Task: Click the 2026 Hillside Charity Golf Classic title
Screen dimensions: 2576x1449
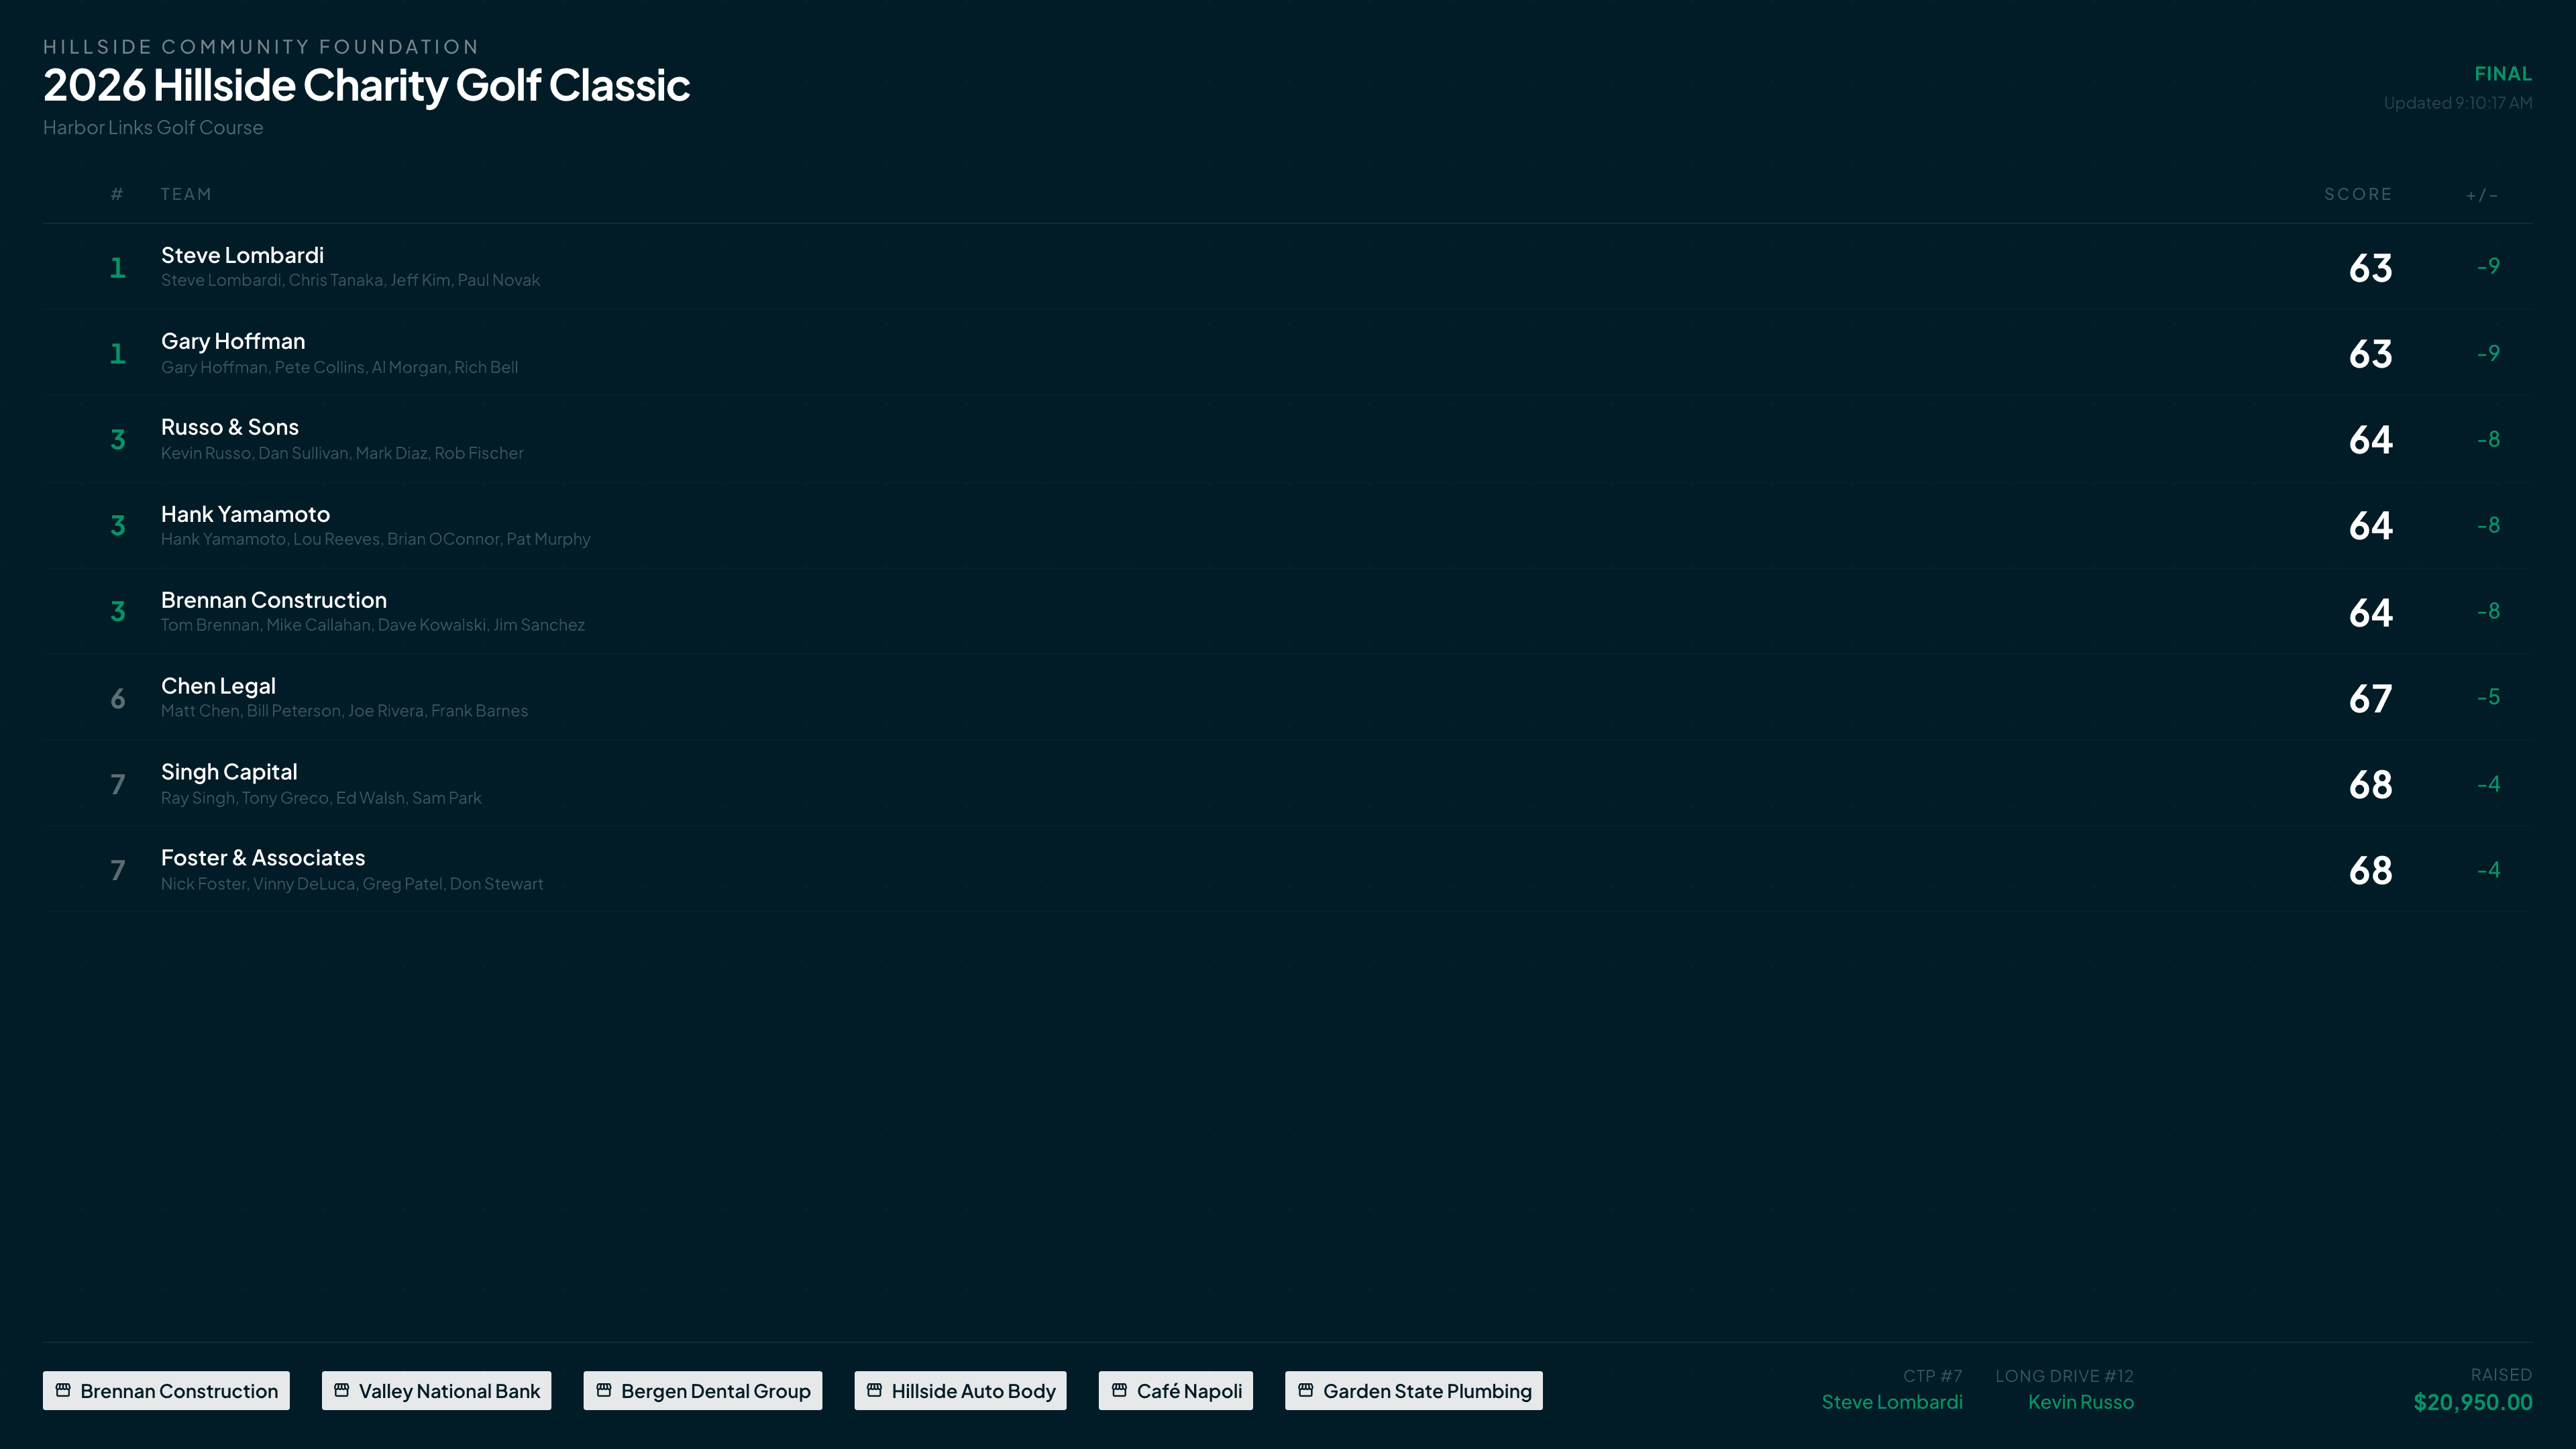Action: point(366,85)
